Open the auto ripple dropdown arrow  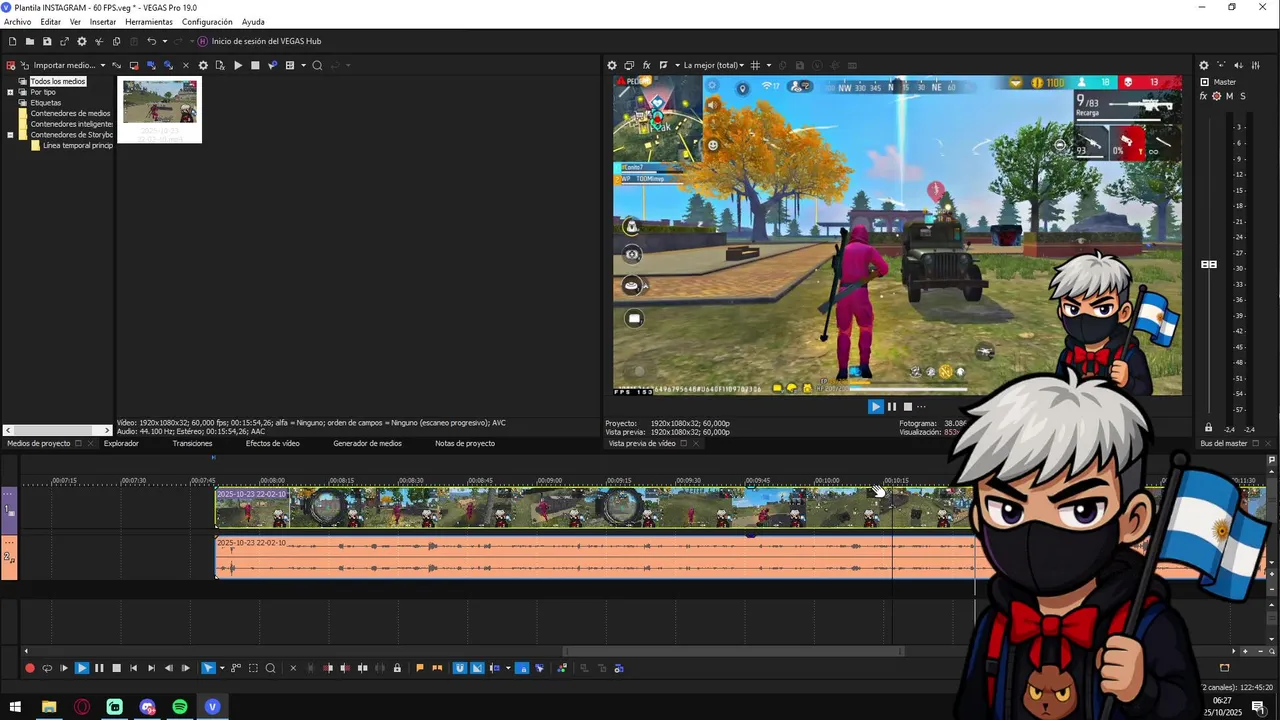click(508, 668)
